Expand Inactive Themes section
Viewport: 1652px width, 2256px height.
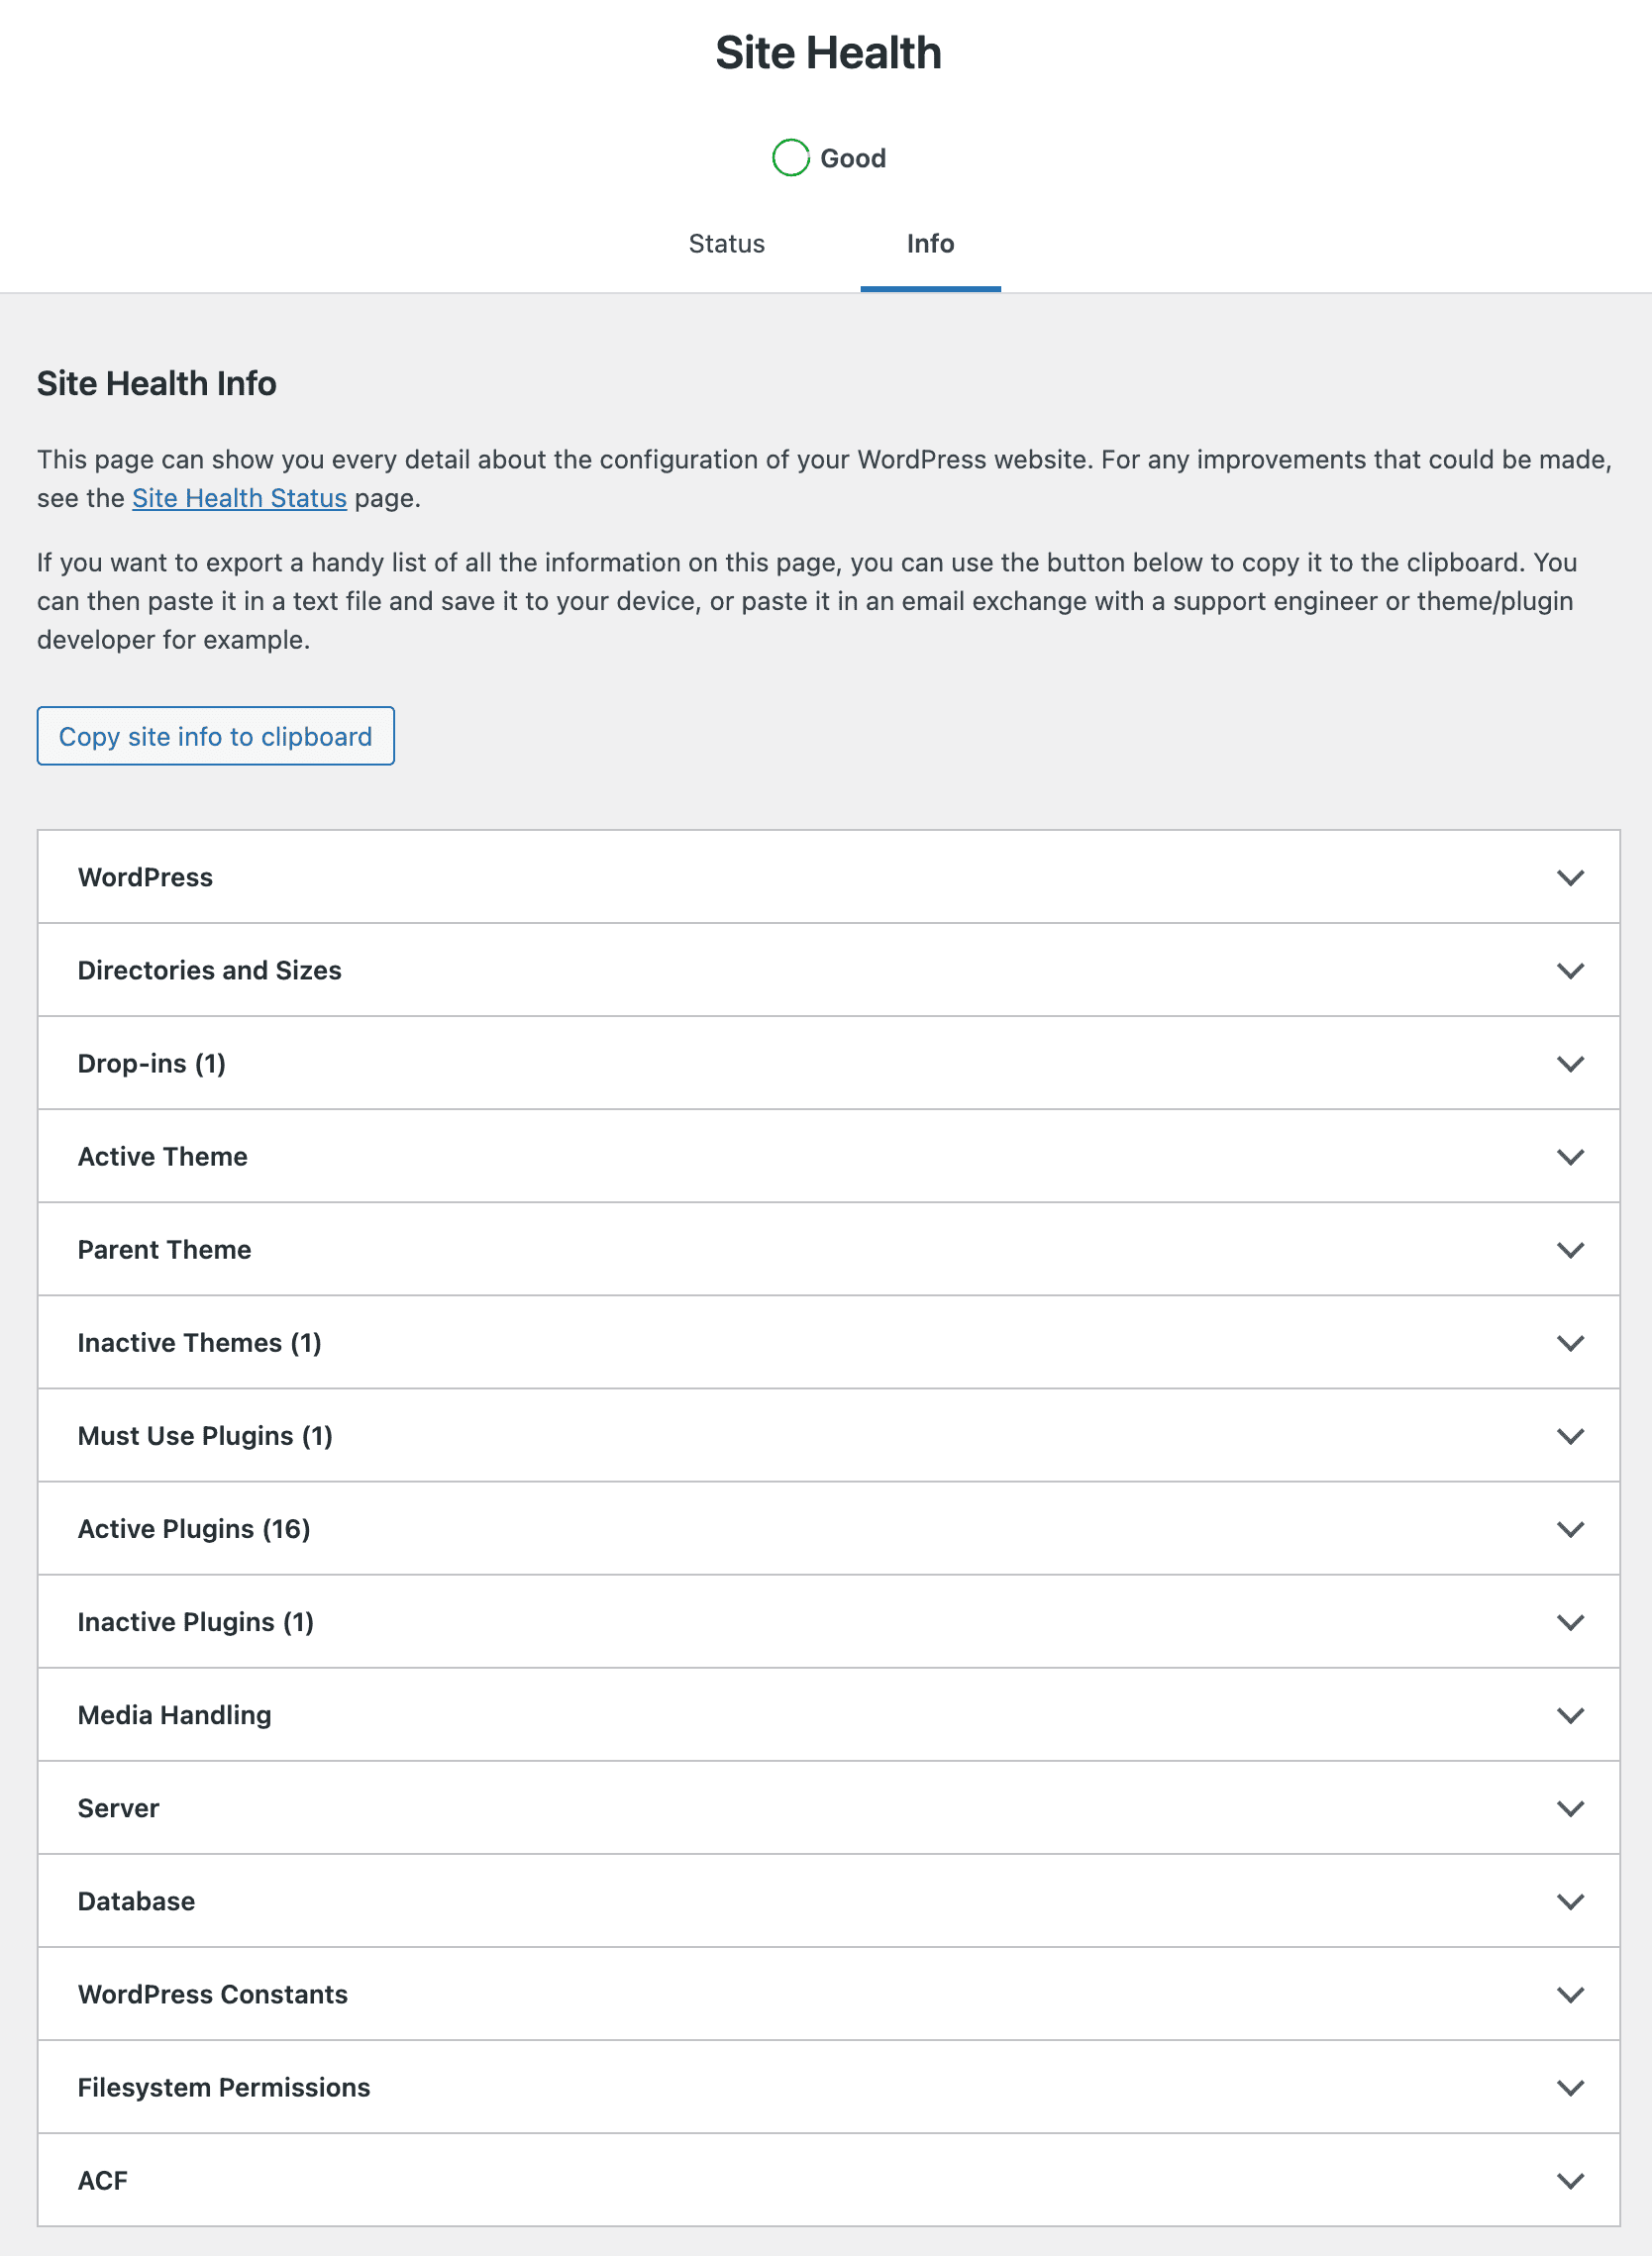826,1342
